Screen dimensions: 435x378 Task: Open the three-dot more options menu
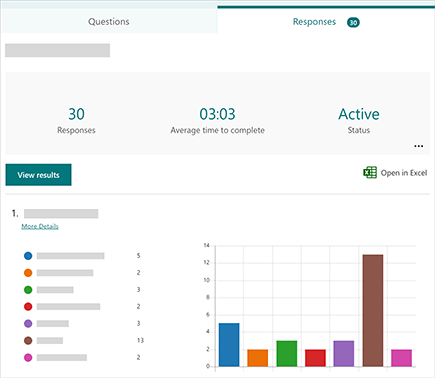(x=419, y=146)
